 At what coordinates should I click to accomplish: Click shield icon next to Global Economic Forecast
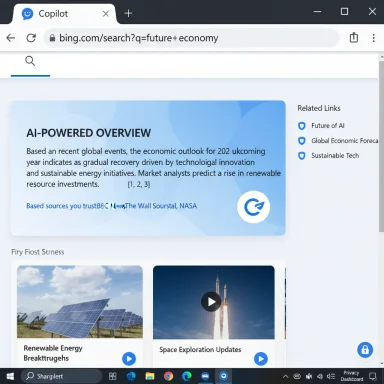click(x=302, y=141)
